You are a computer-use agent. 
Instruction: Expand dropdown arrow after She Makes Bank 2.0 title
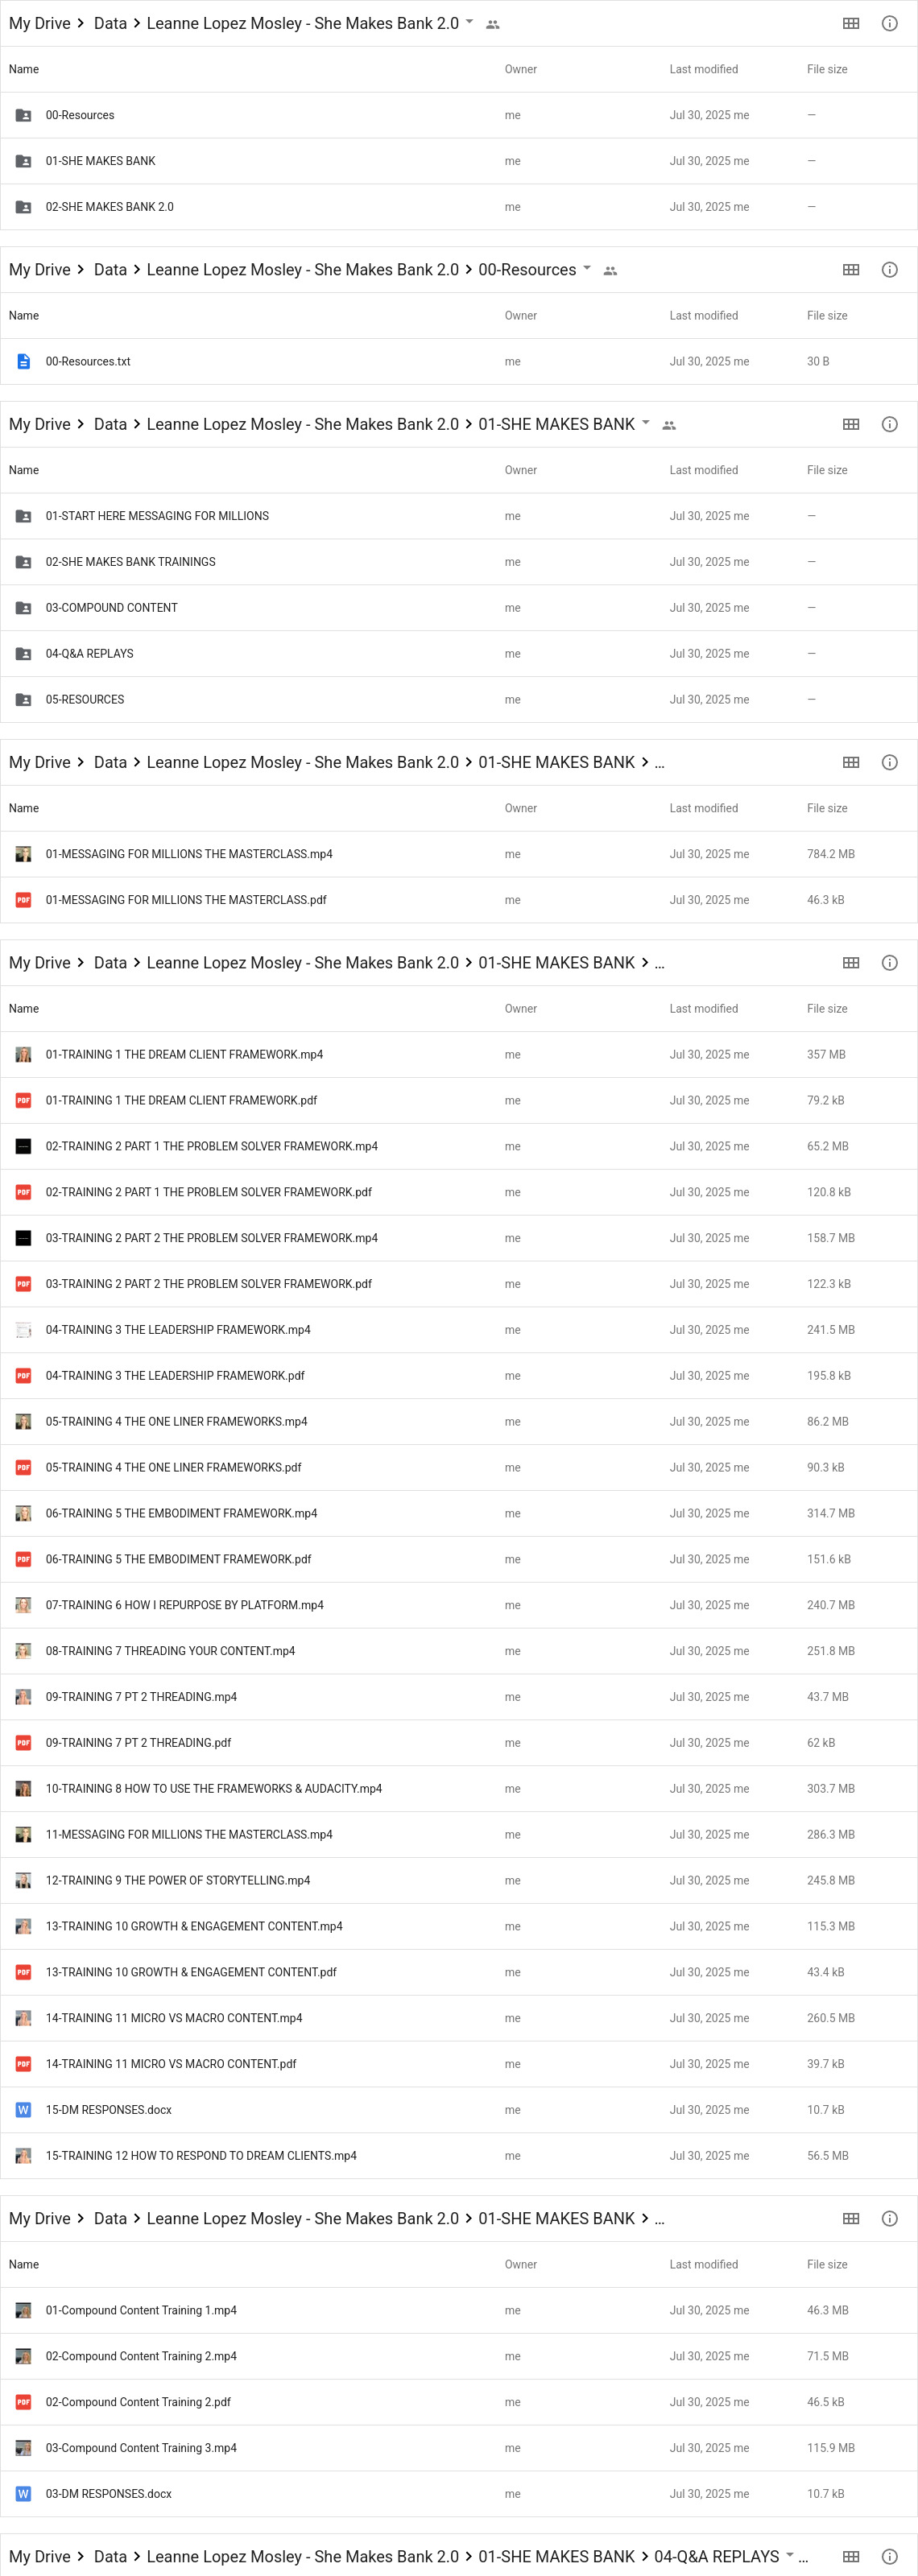[469, 21]
